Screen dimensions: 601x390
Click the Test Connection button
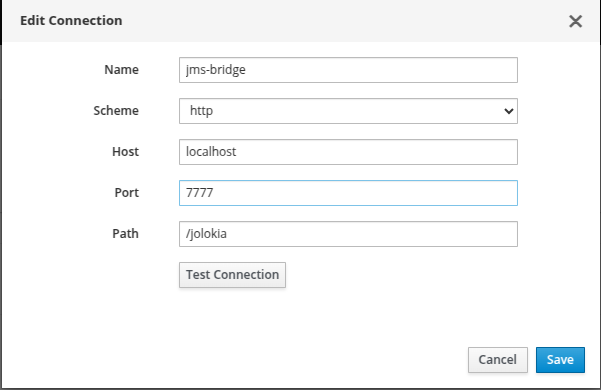click(232, 275)
